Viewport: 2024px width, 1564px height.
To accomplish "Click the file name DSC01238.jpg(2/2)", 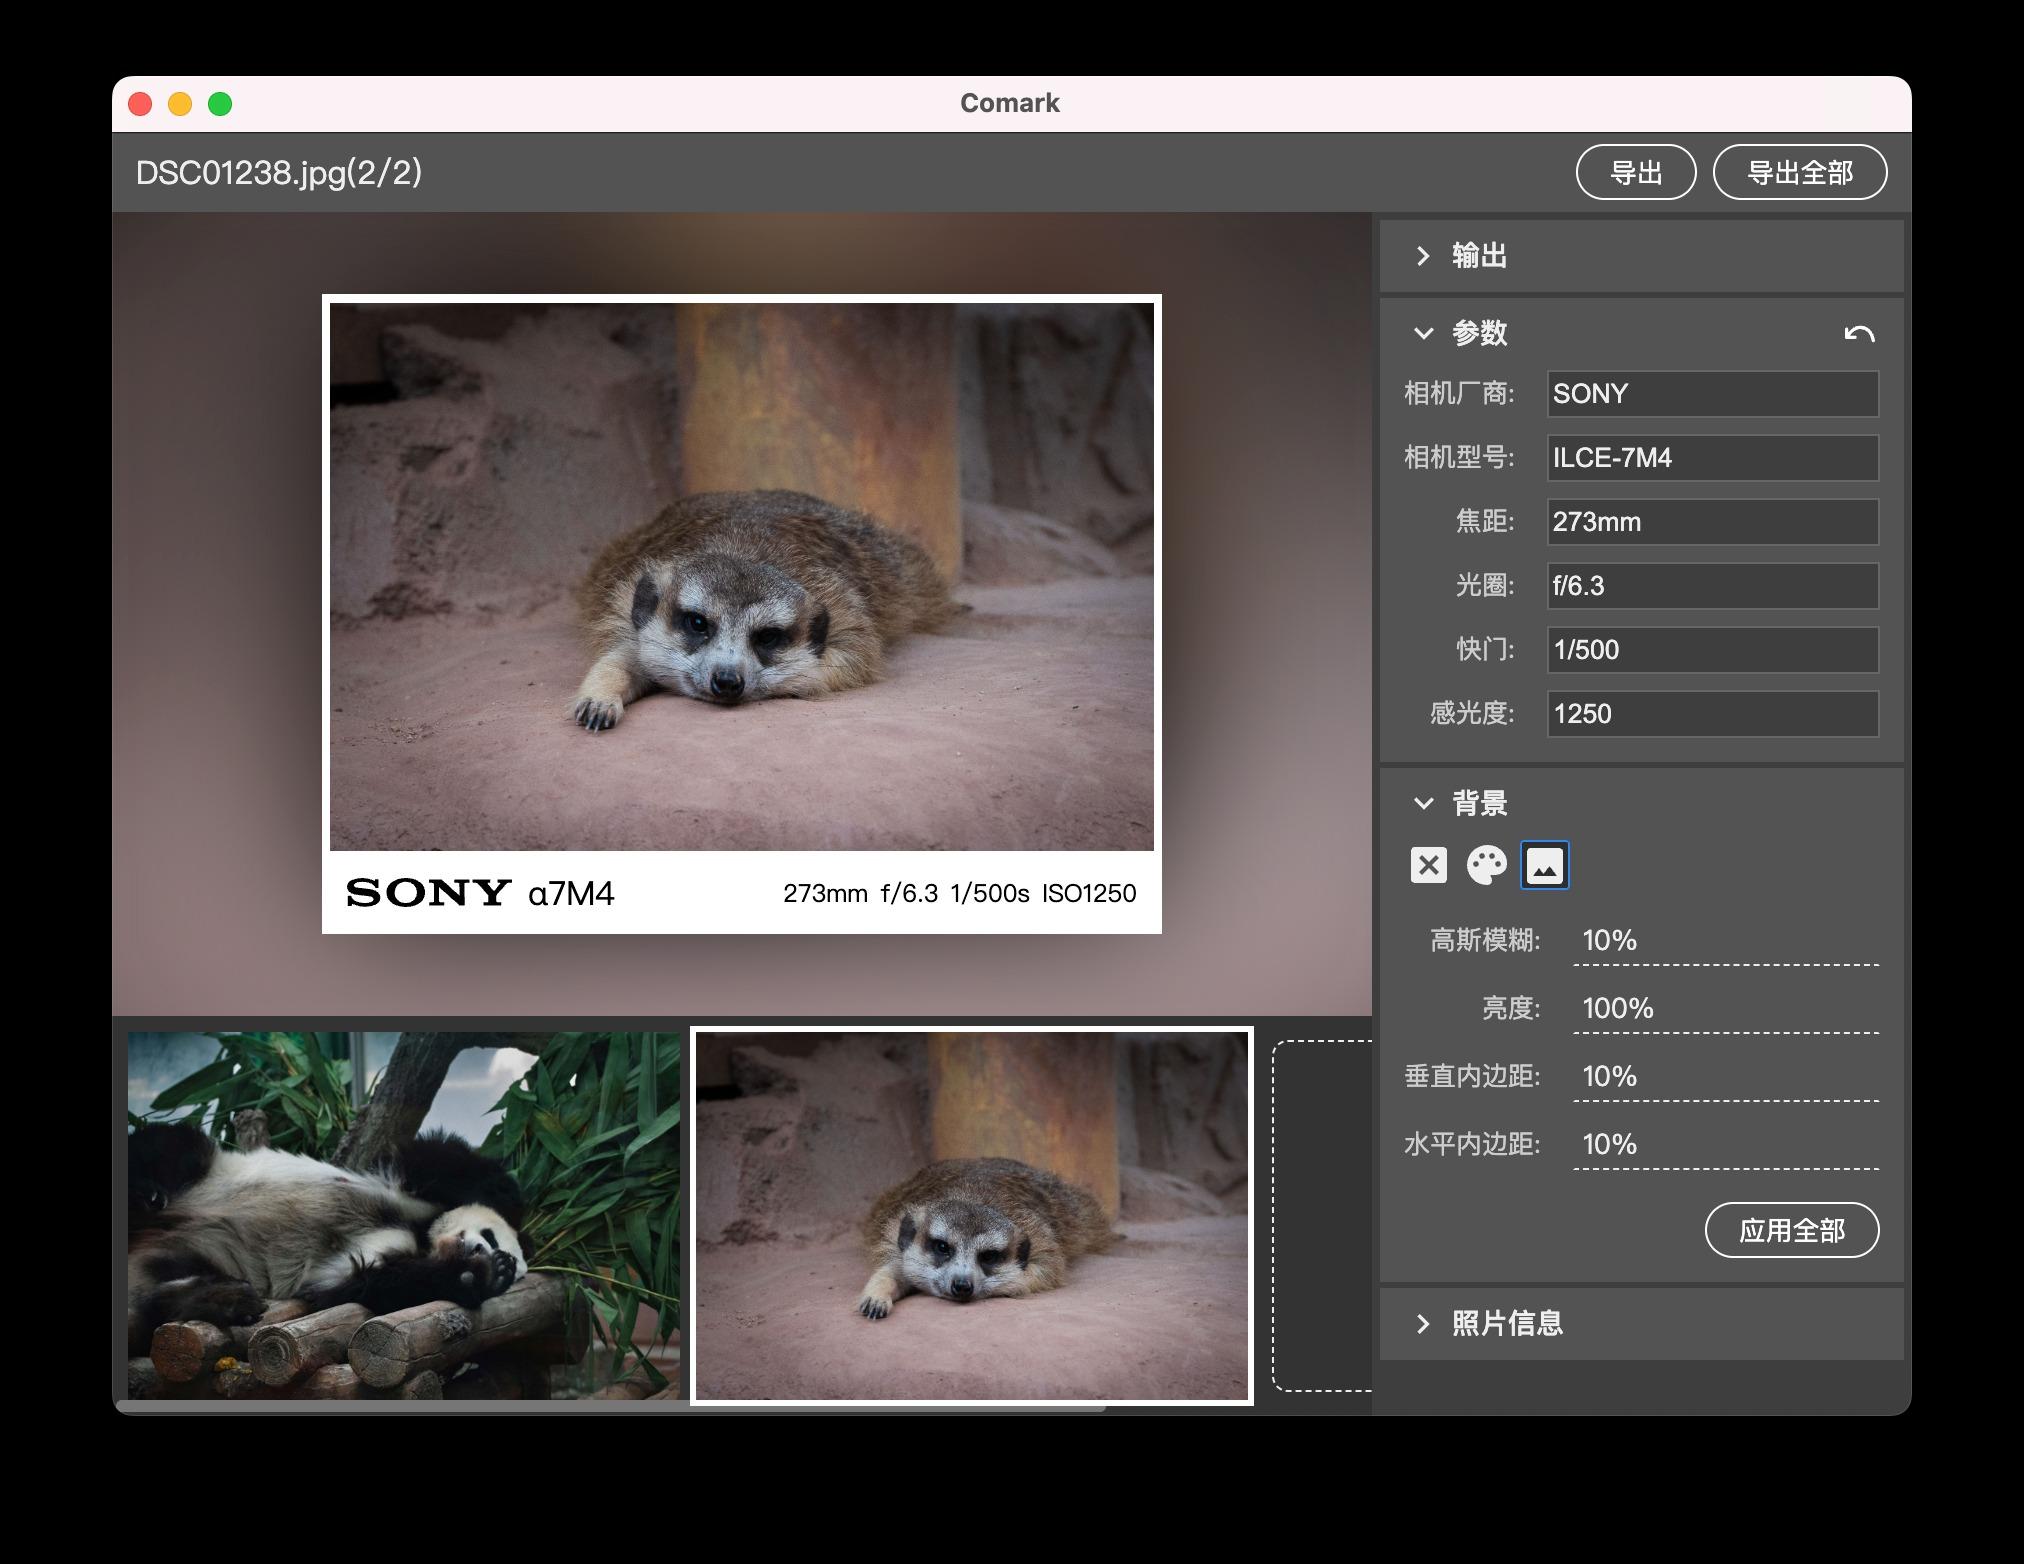I will (x=279, y=173).
